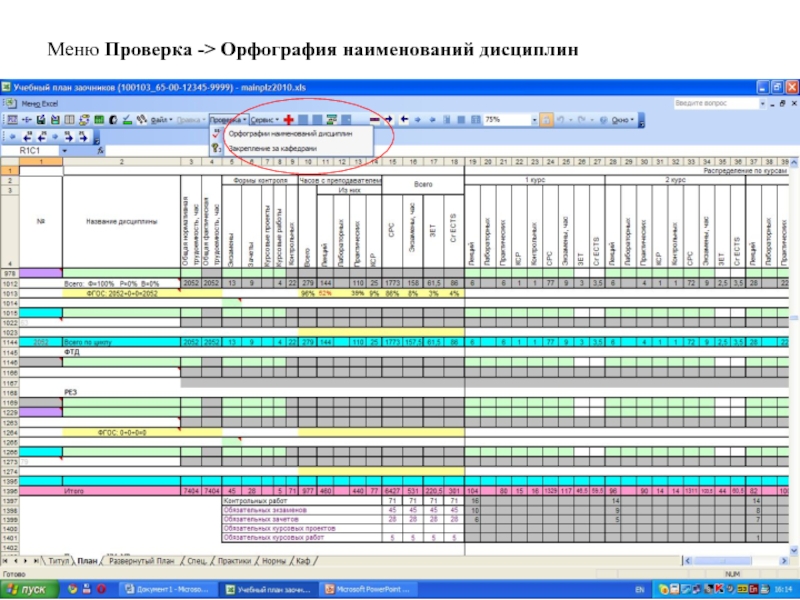Choose Закрепление за кафедрами menu entry
This screenshot has width=800, height=600.
272,147
